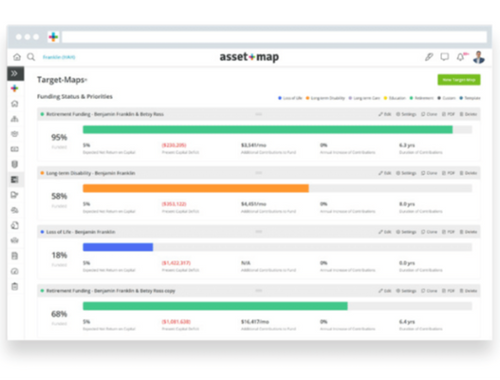Click the 'N/A' value in the Loss of Life row
This screenshot has height=380, width=500.
(246, 263)
